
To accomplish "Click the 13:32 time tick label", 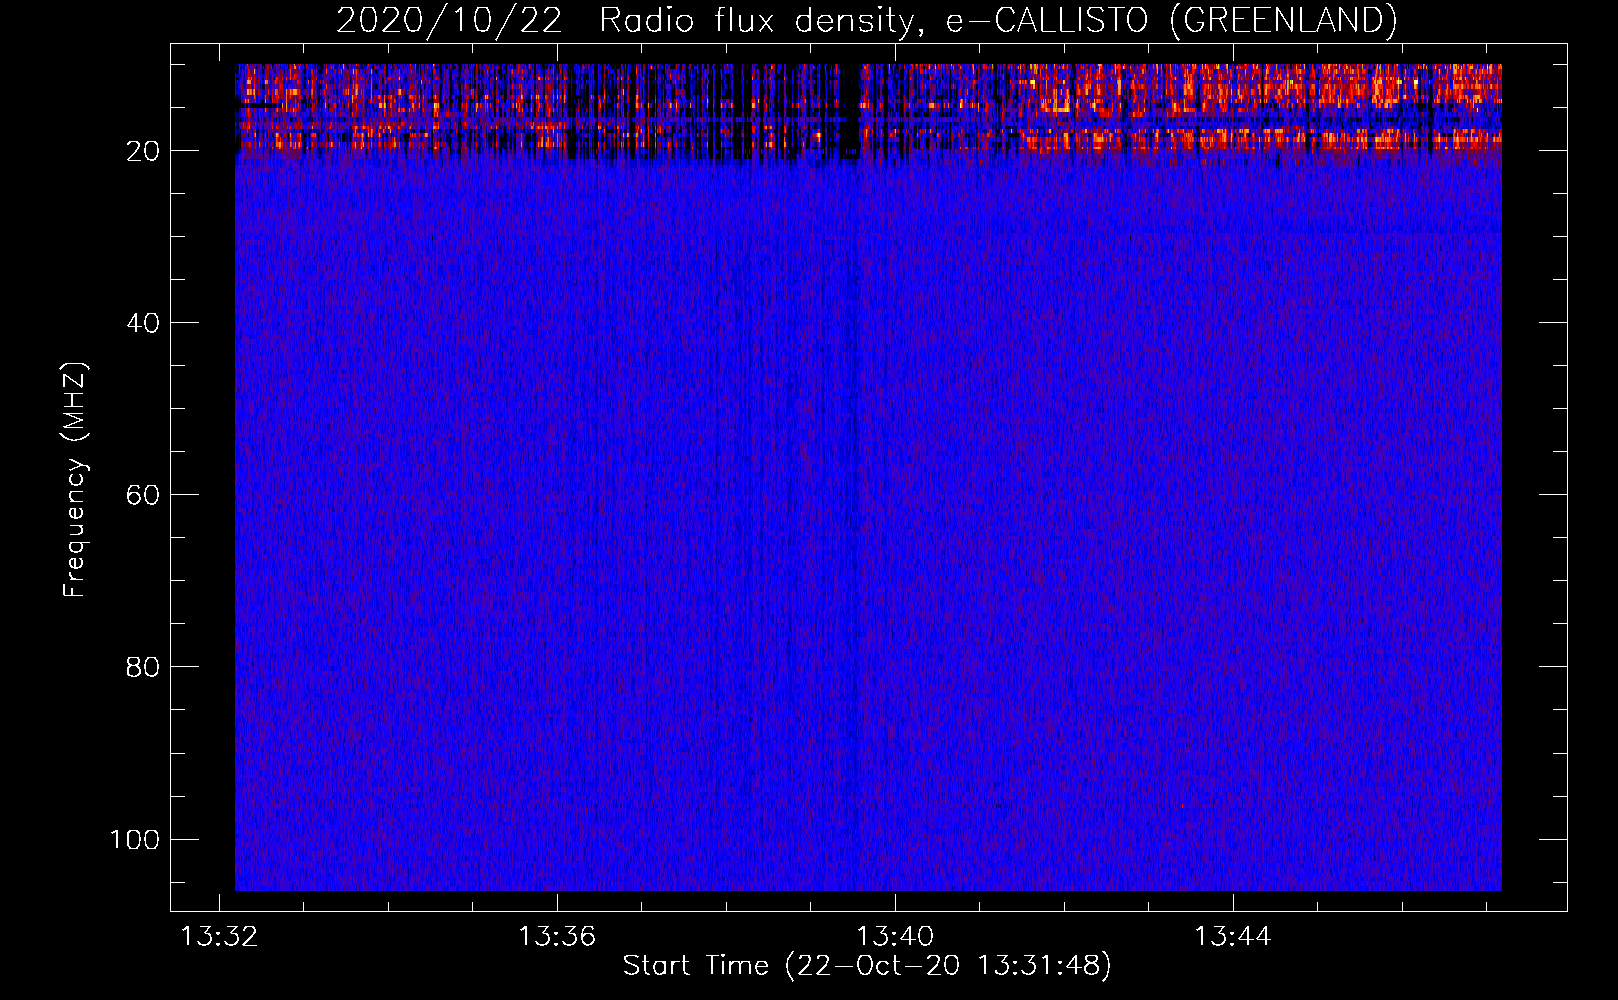I will (219, 937).
